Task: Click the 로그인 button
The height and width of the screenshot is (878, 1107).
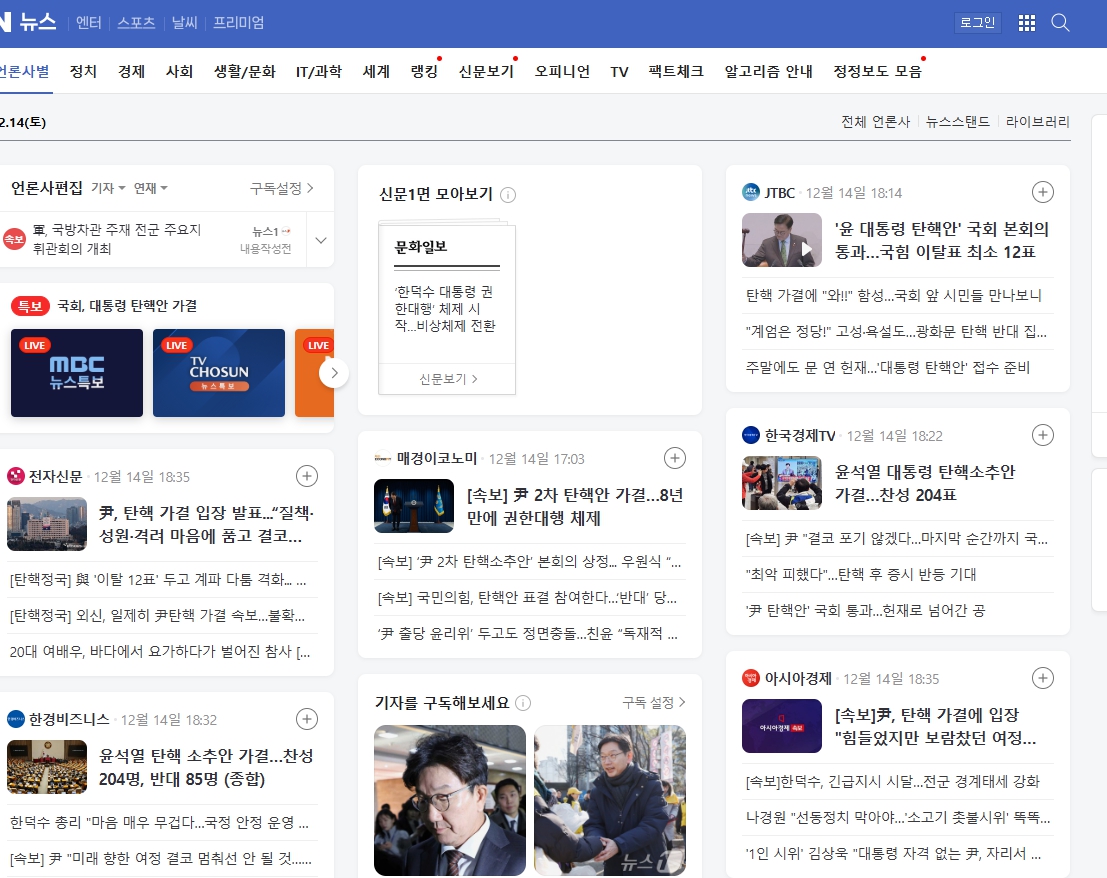Action: coord(977,23)
